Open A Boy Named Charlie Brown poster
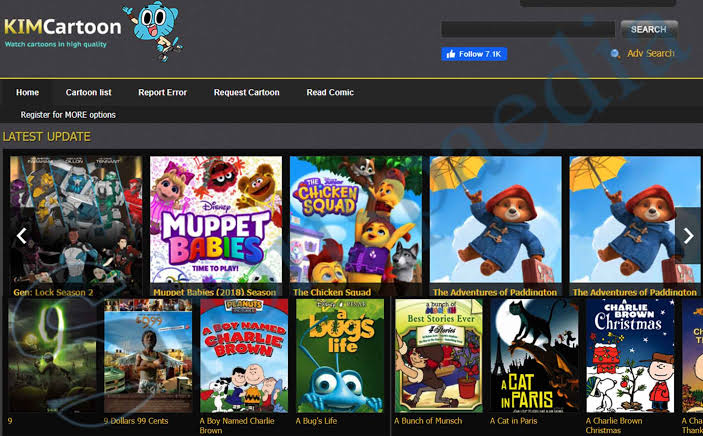The image size is (703, 436). pyautogui.click(x=243, y=355)
